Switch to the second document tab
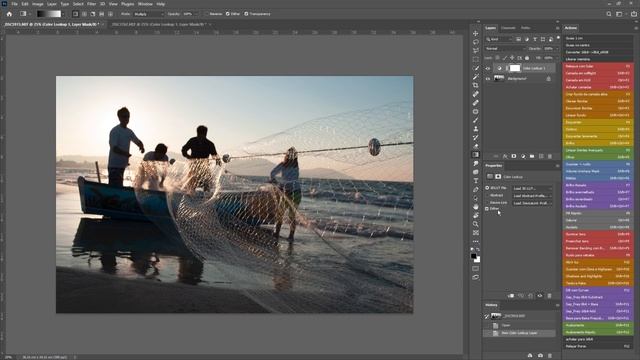This screenshot has width=640, height=360. click(x=159, y=24)
